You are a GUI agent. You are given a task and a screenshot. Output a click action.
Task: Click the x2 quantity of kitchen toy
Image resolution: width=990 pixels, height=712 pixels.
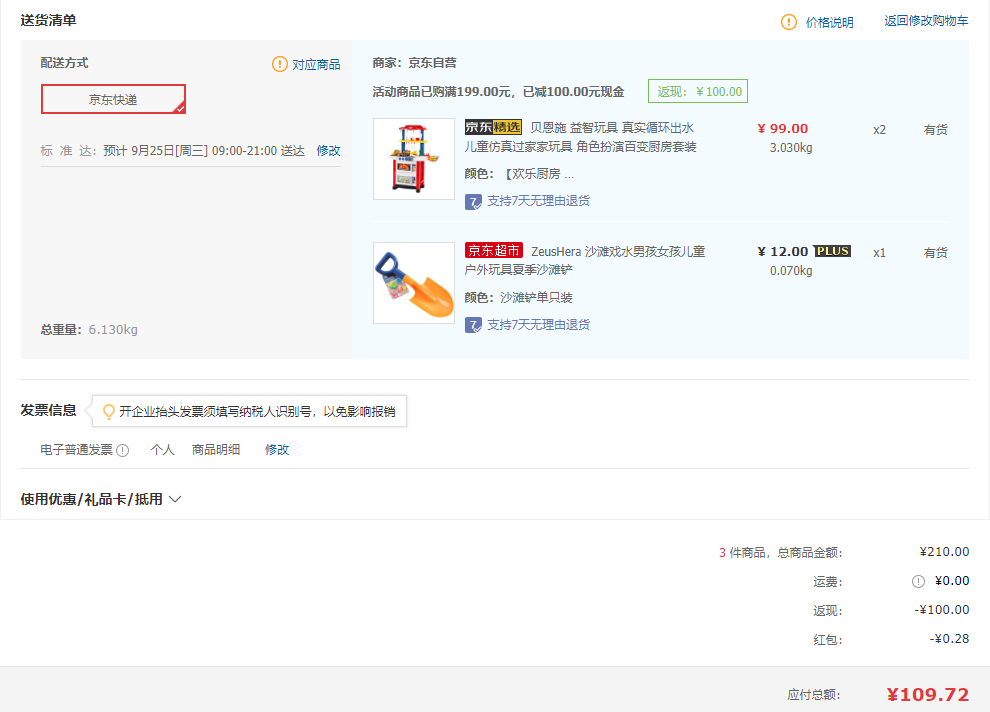[x=880, y=130]
